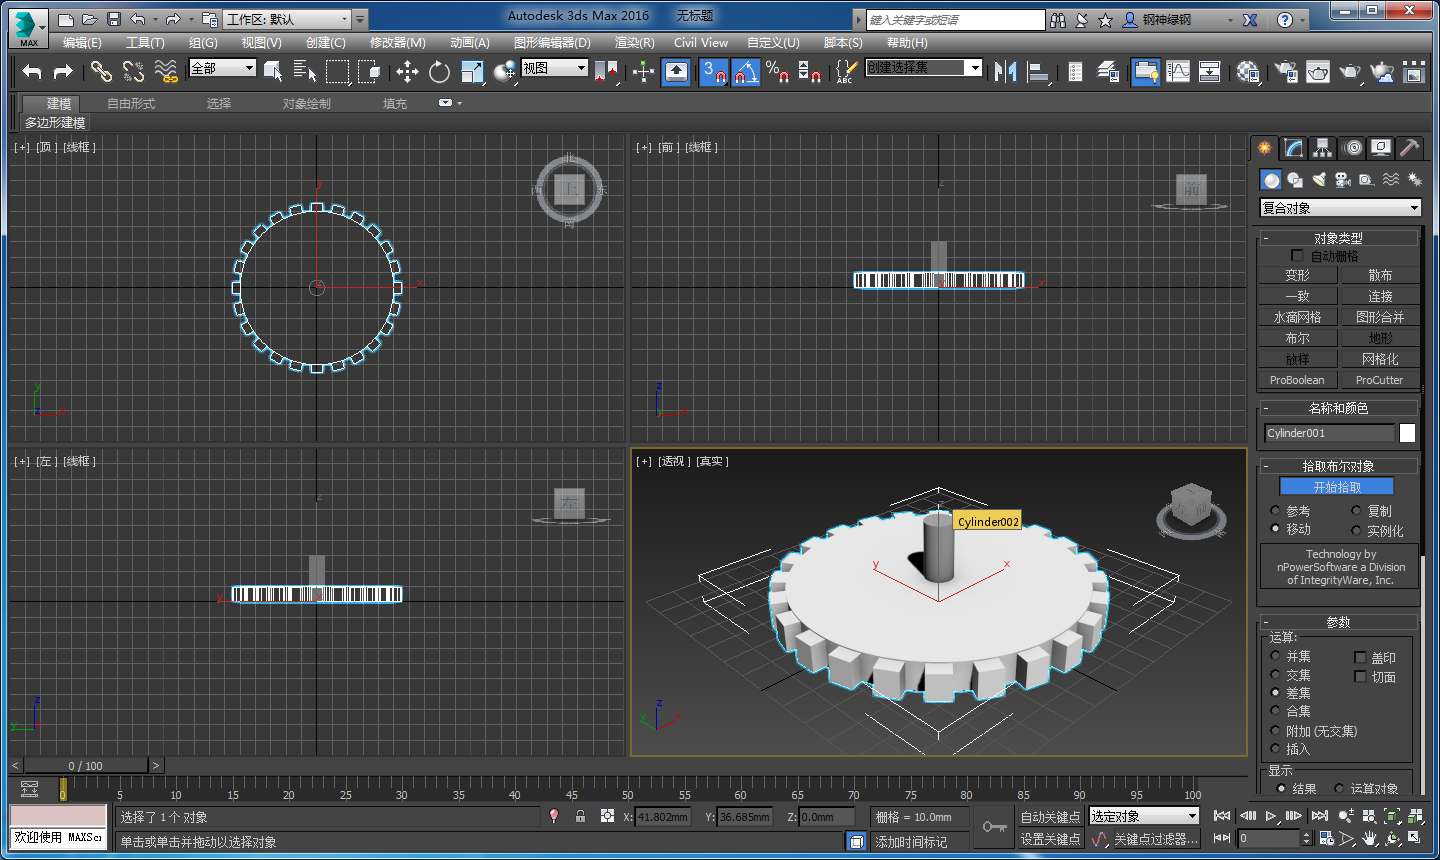
Task: Toggle Angle Snap button
Action: click(745, 71)
